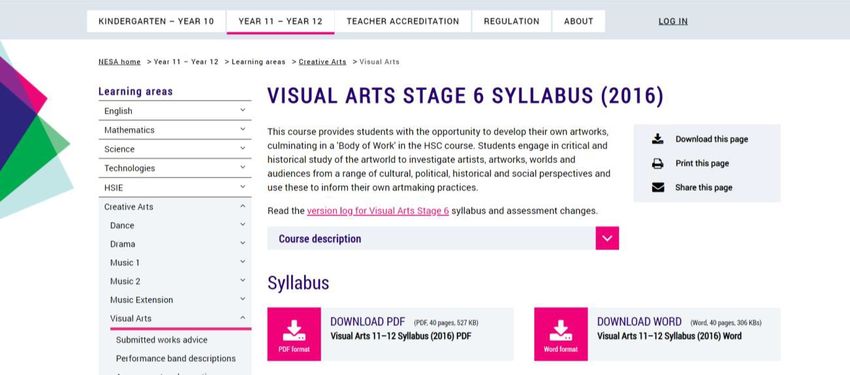Image resolution: width=850 pixels, height=375 pixels.
Task: Open the Kindergarten – Year 10 tab
Action: [x=156, y=21]
